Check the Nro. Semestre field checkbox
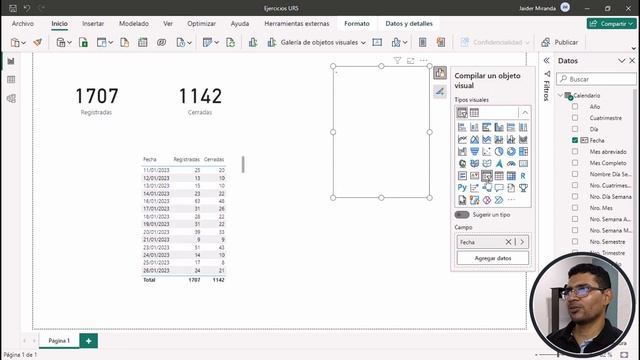Image resolution: width=640 pixels, height=360 pixels. point(575,242)
